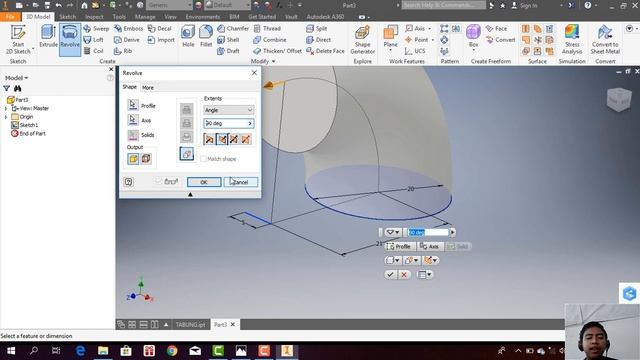Click the Thread tool

point(267,29)
